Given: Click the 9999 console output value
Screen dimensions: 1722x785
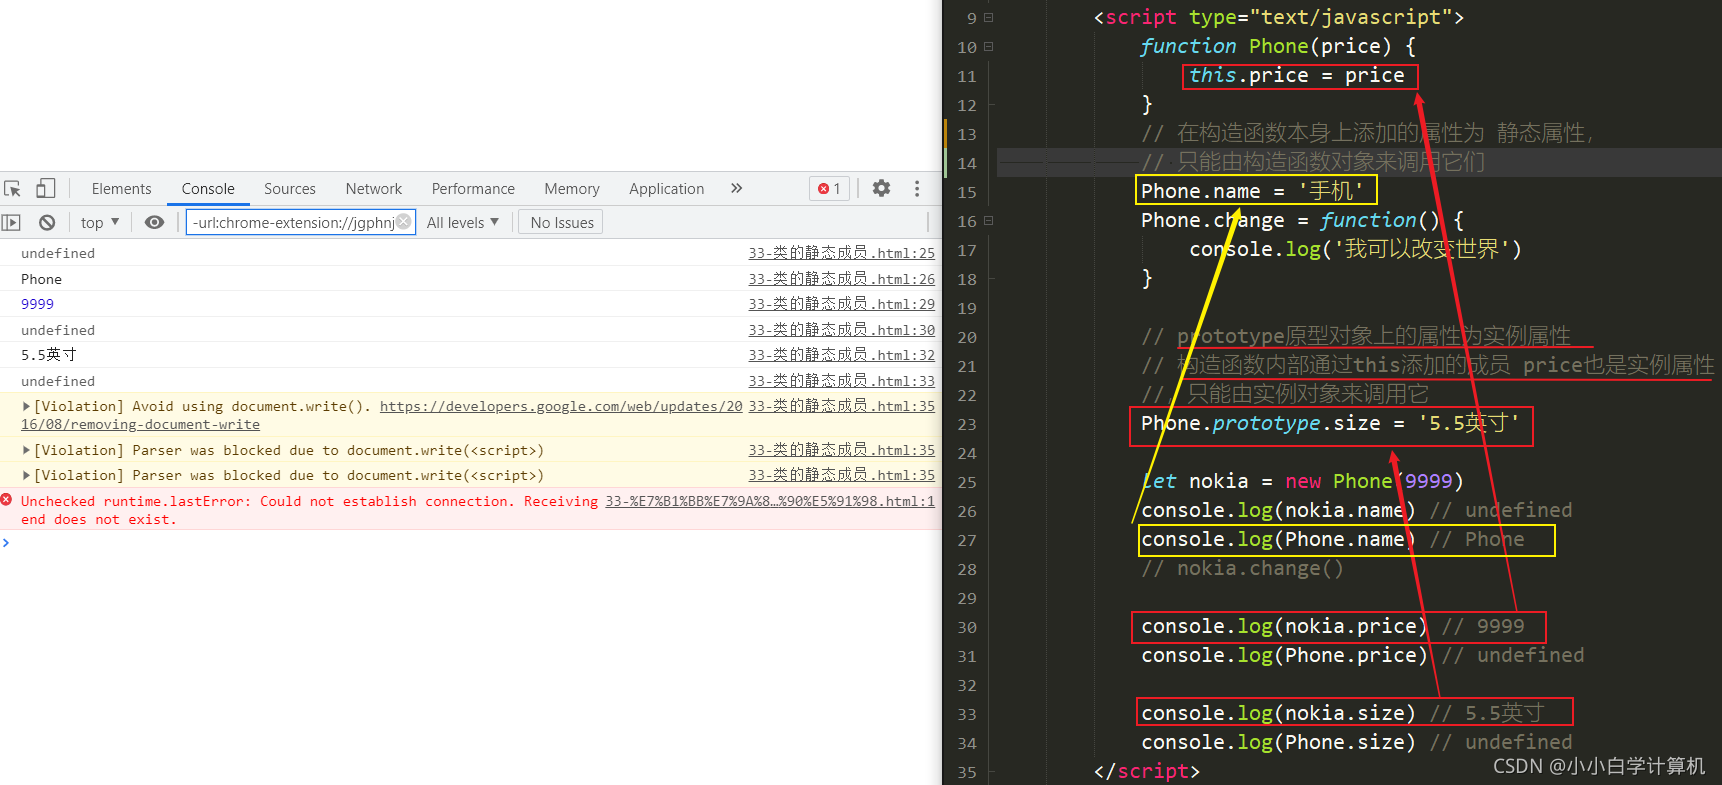Looking at the screenshot, I should click(37, 304).
